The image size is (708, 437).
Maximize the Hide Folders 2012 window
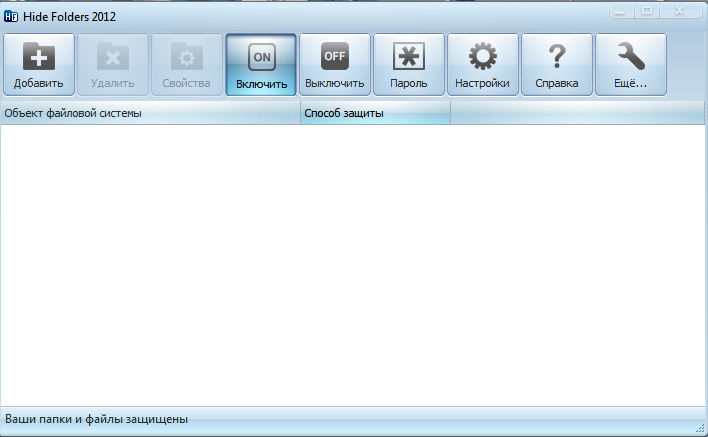coord(646,11)
